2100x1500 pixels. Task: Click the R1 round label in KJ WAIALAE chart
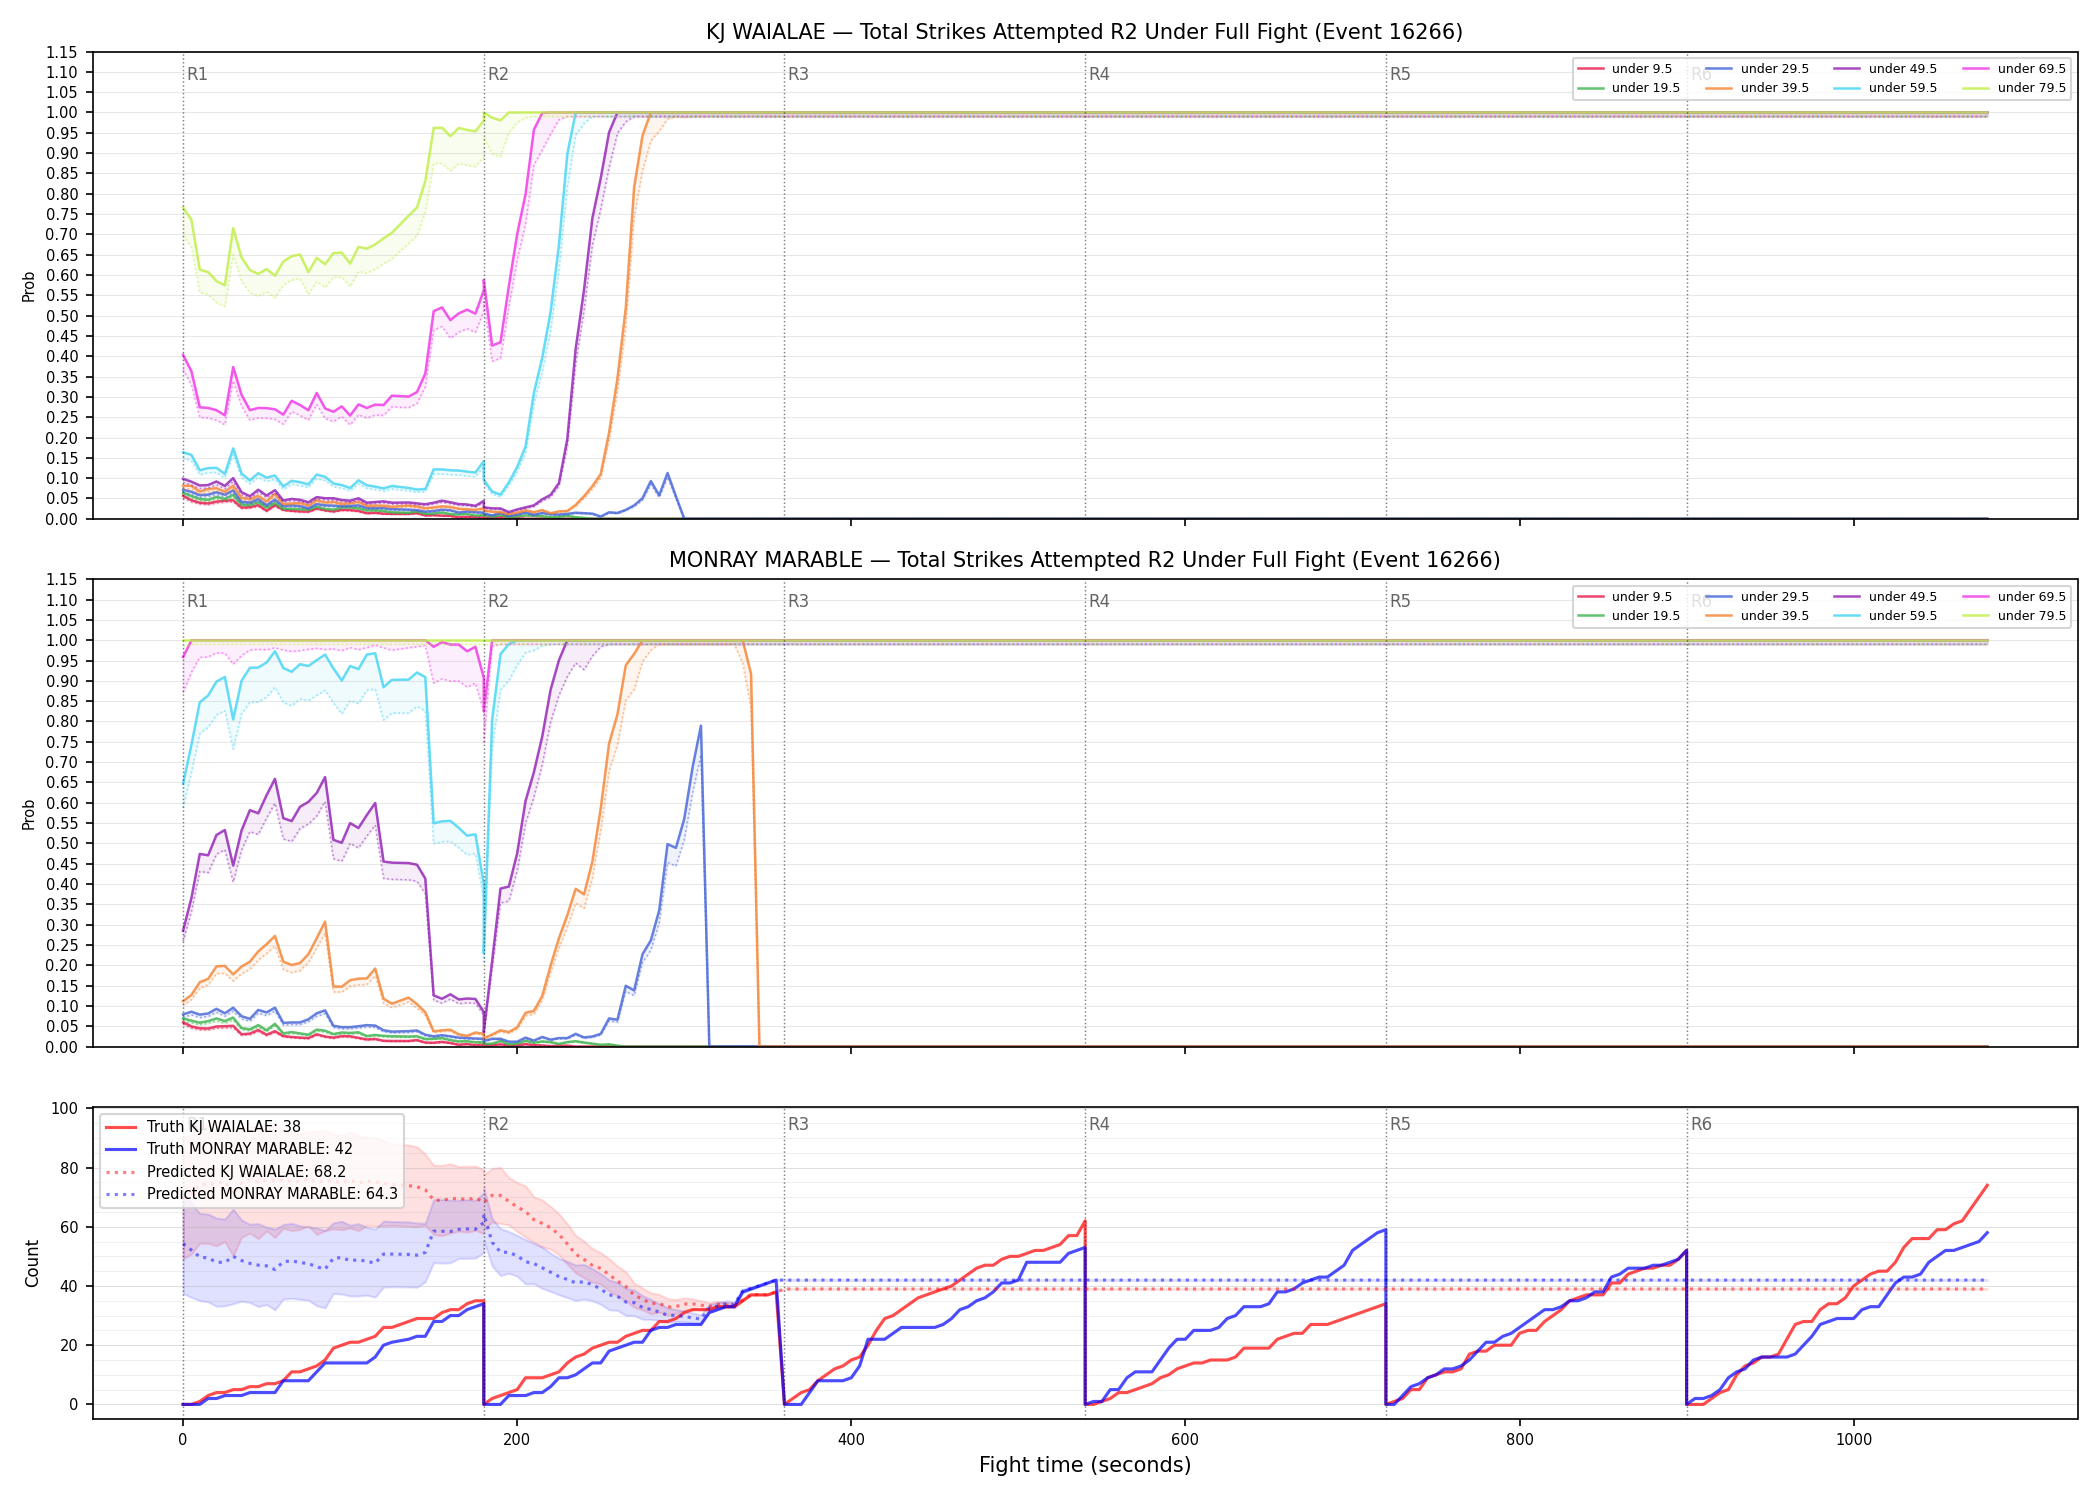click(x=197, y=74)
